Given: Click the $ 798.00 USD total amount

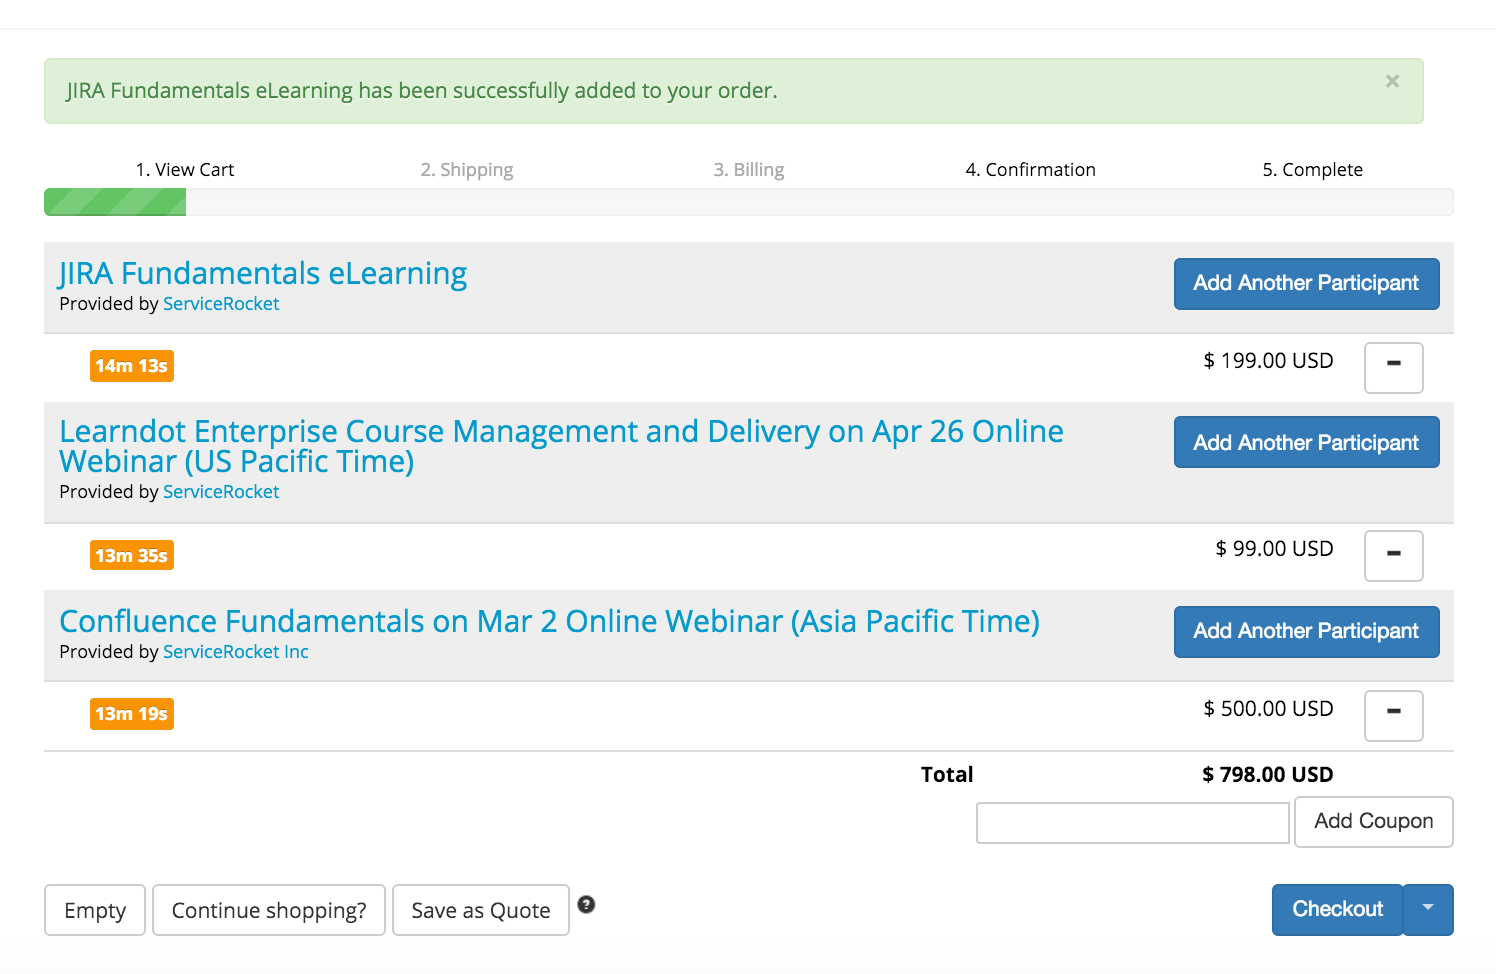Looking at the screenshot, I should click(x=1267, y=775).
